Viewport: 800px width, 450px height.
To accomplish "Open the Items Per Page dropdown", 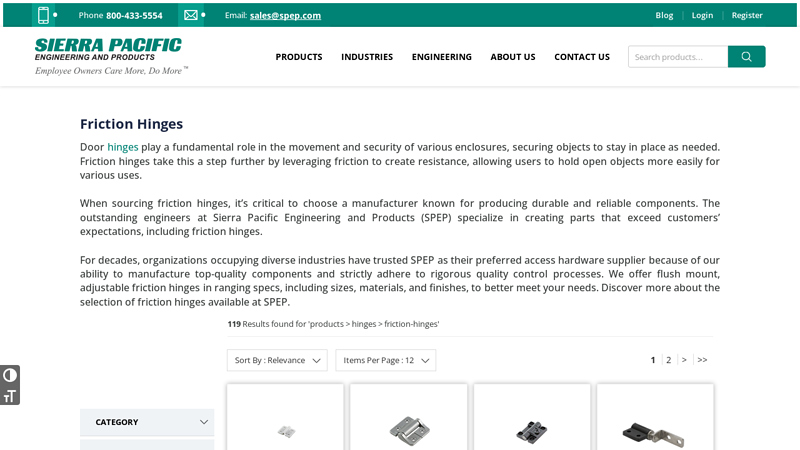I will (385, 360).
